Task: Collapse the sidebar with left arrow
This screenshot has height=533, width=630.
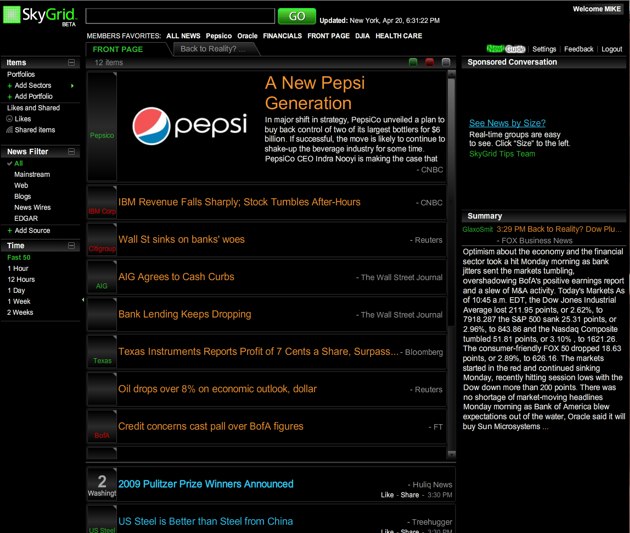Action: pos(83,300)
